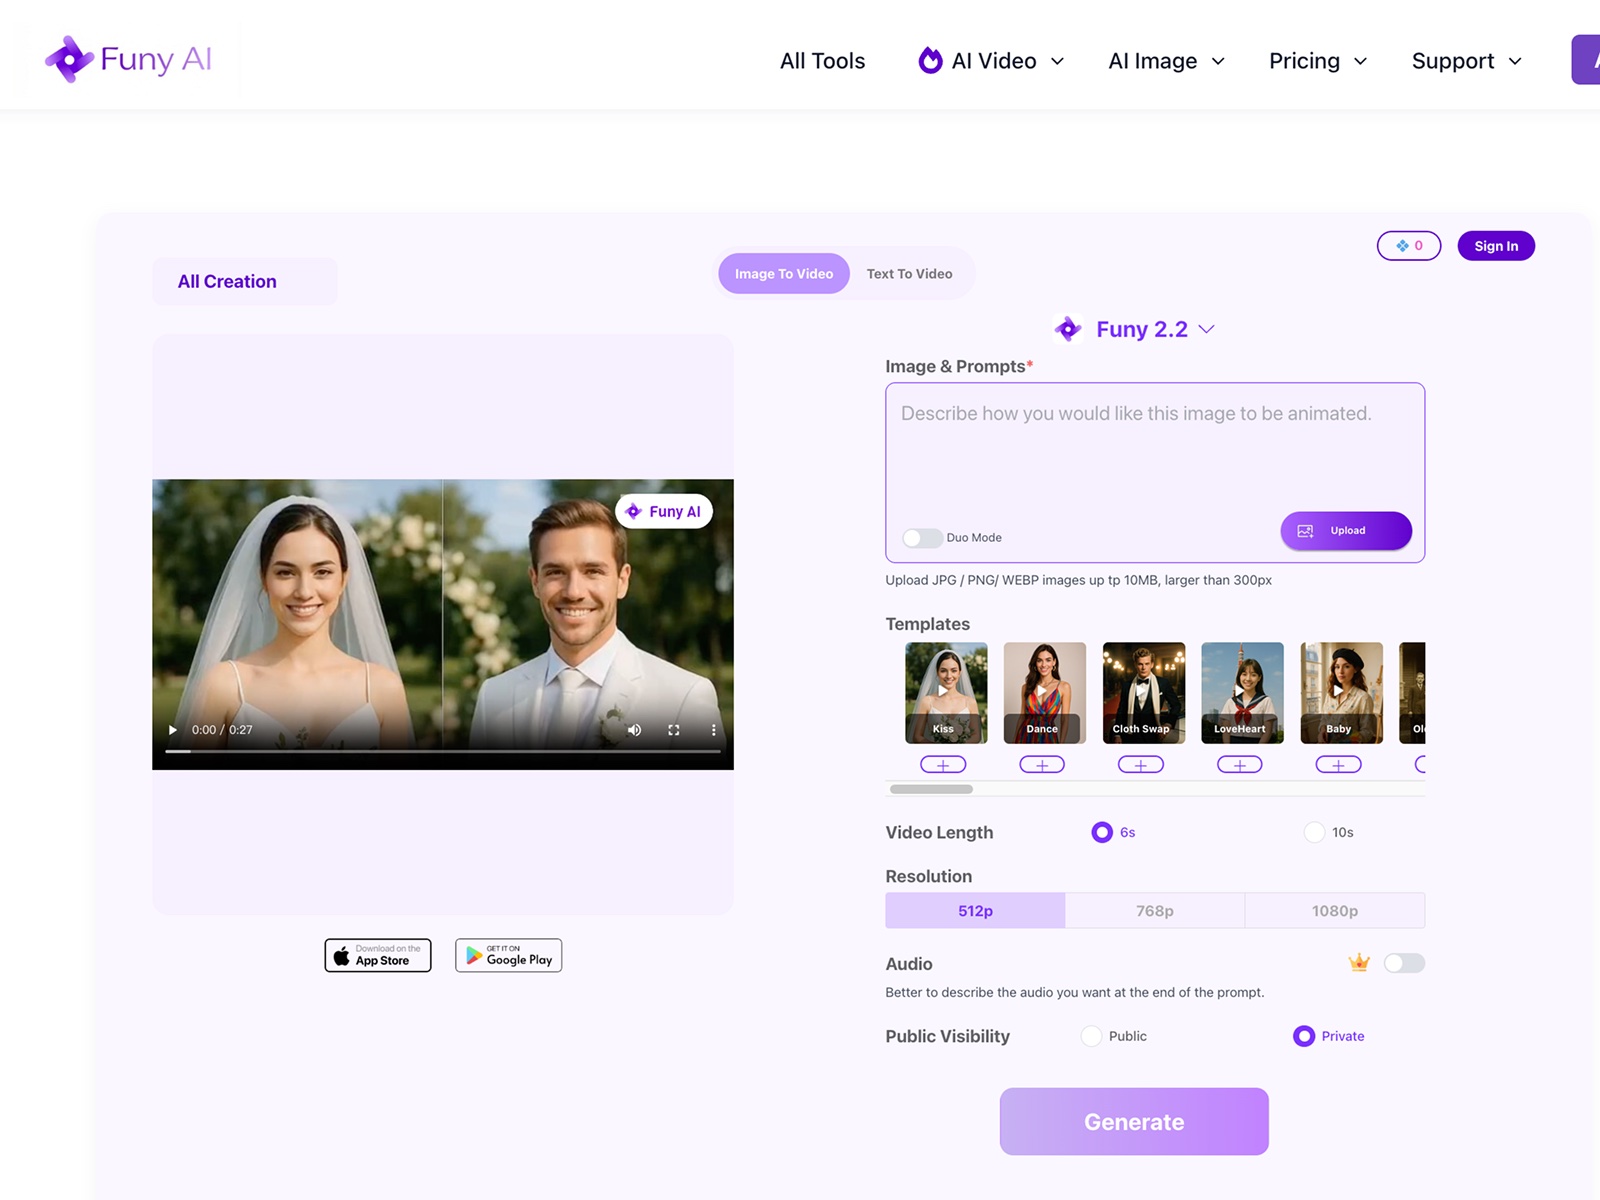This screenshot has height=1200, width=1600.
Task: Click the credits counter showing 0
Action: coord(1408,246)
